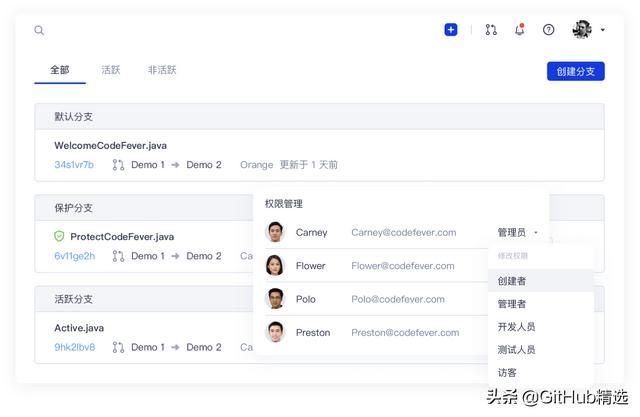The width and height of the screenshot is (640, 417).
Task: Click email Polo@codefever.com
Action: [398, 299]
